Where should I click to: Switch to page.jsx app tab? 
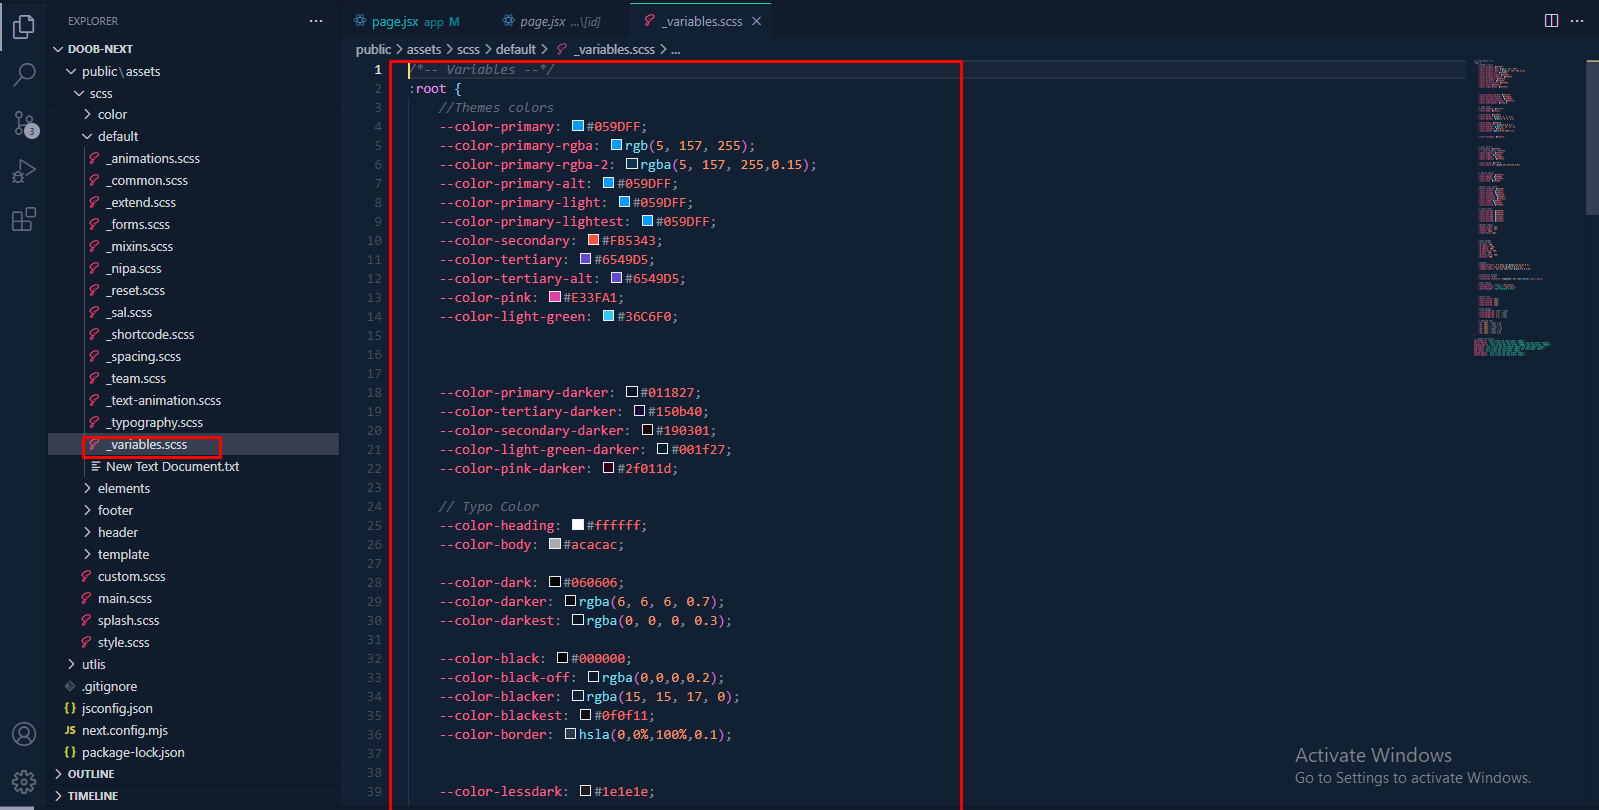(x=407, y=21)
